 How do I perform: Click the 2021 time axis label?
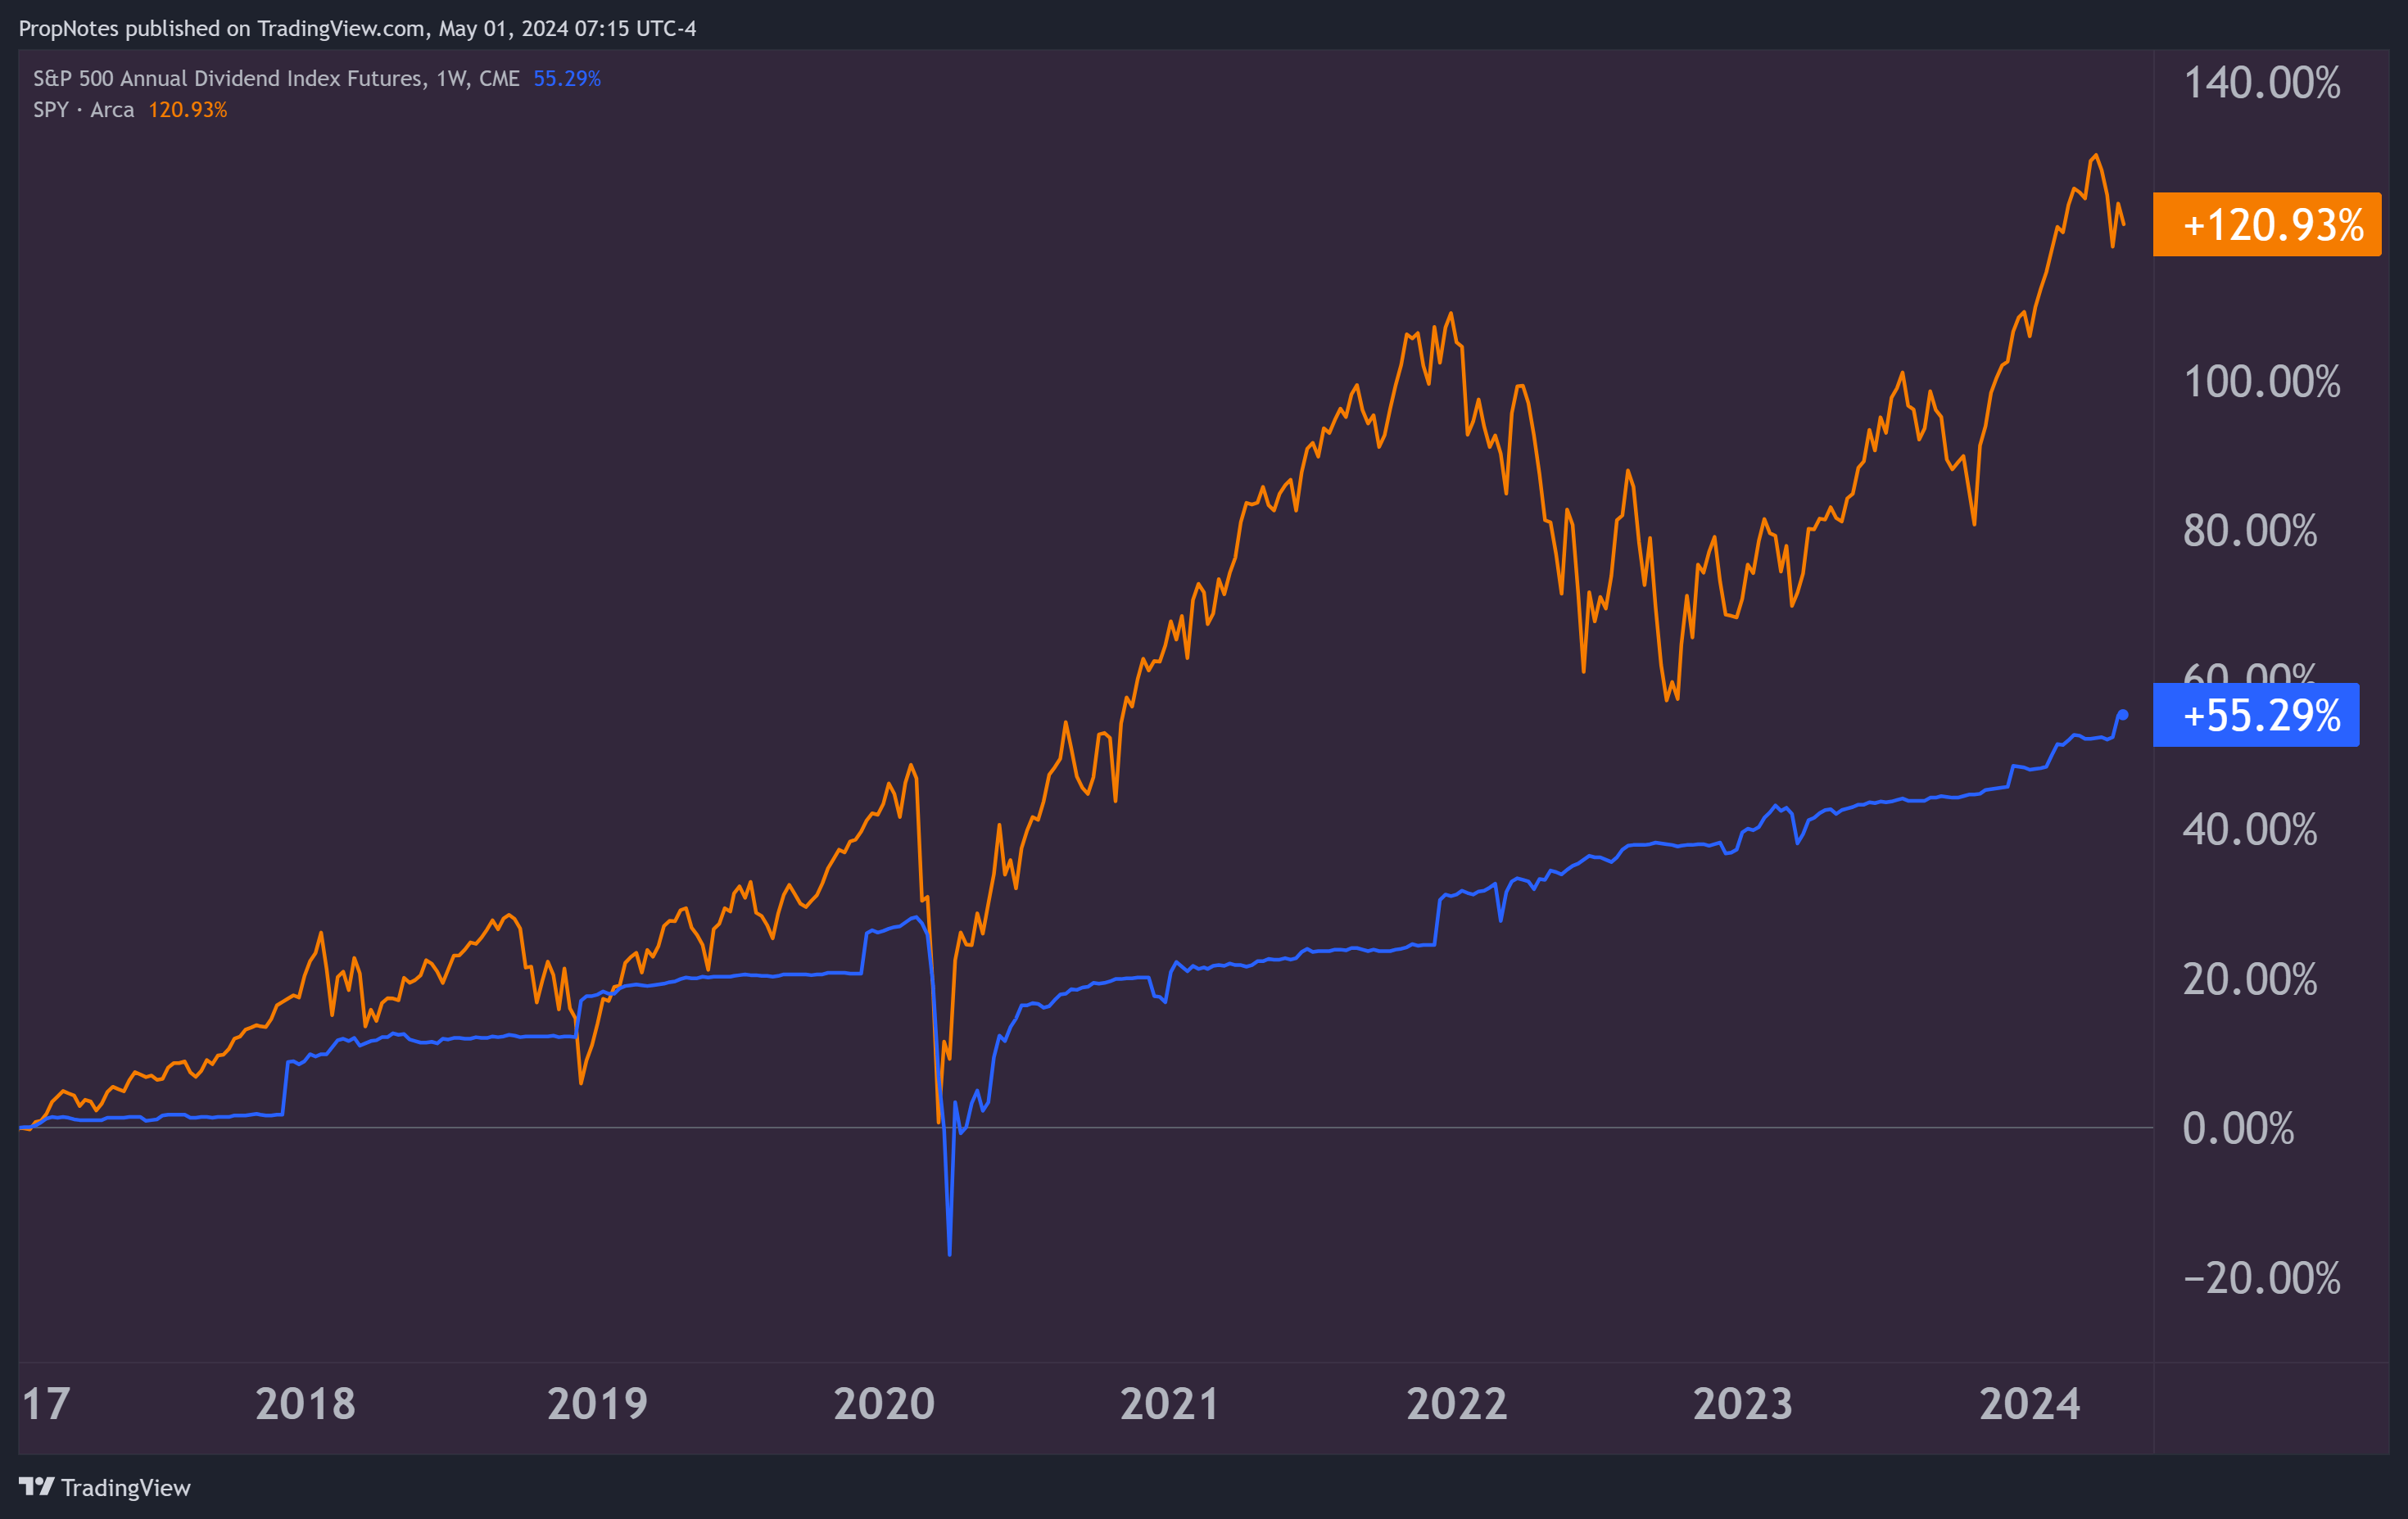[x=1169, y=1404]
